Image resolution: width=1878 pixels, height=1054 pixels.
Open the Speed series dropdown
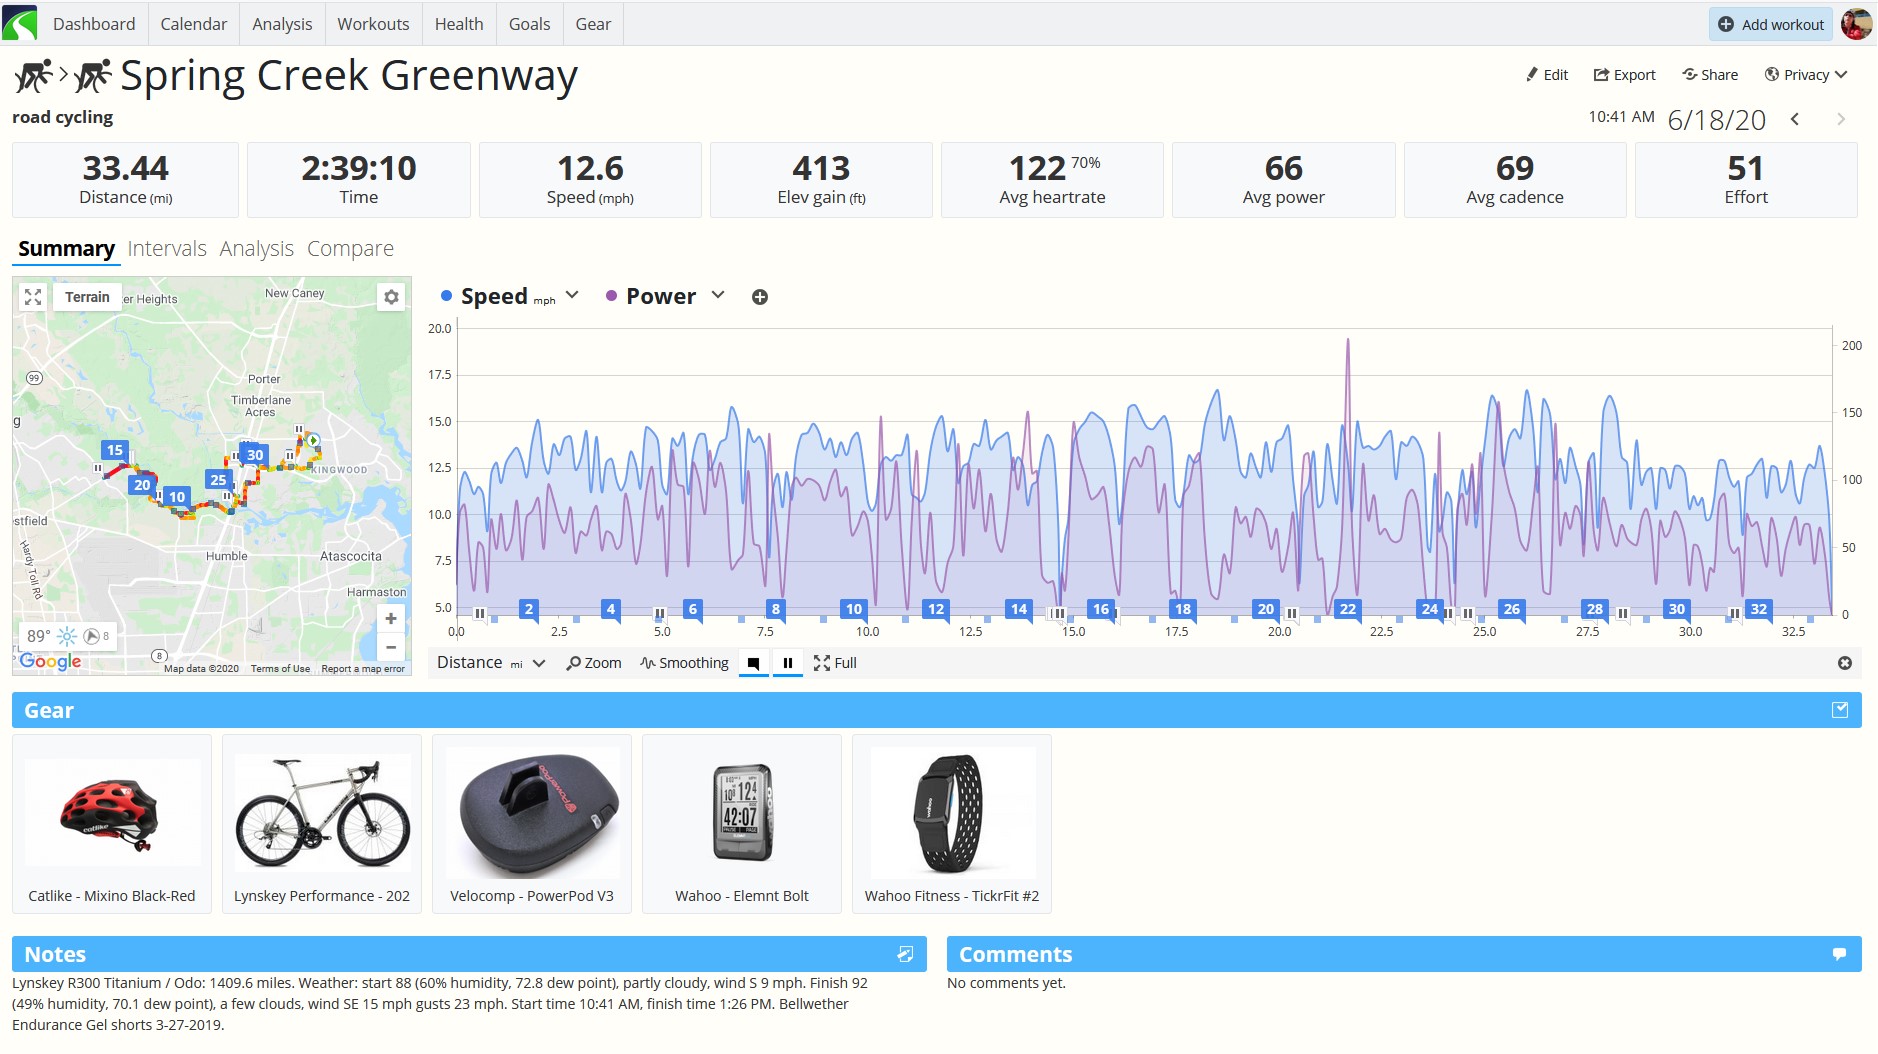(x=572, y=295)
